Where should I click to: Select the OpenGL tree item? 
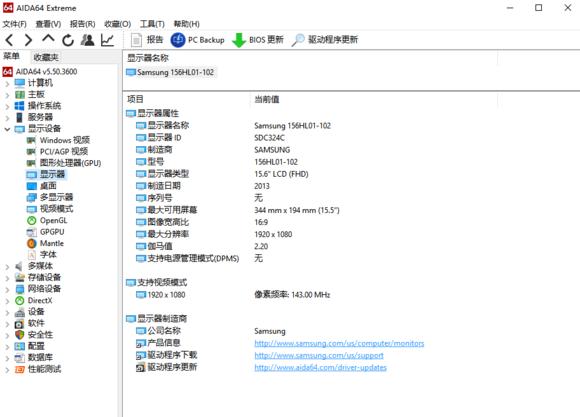tap(47, 221)
